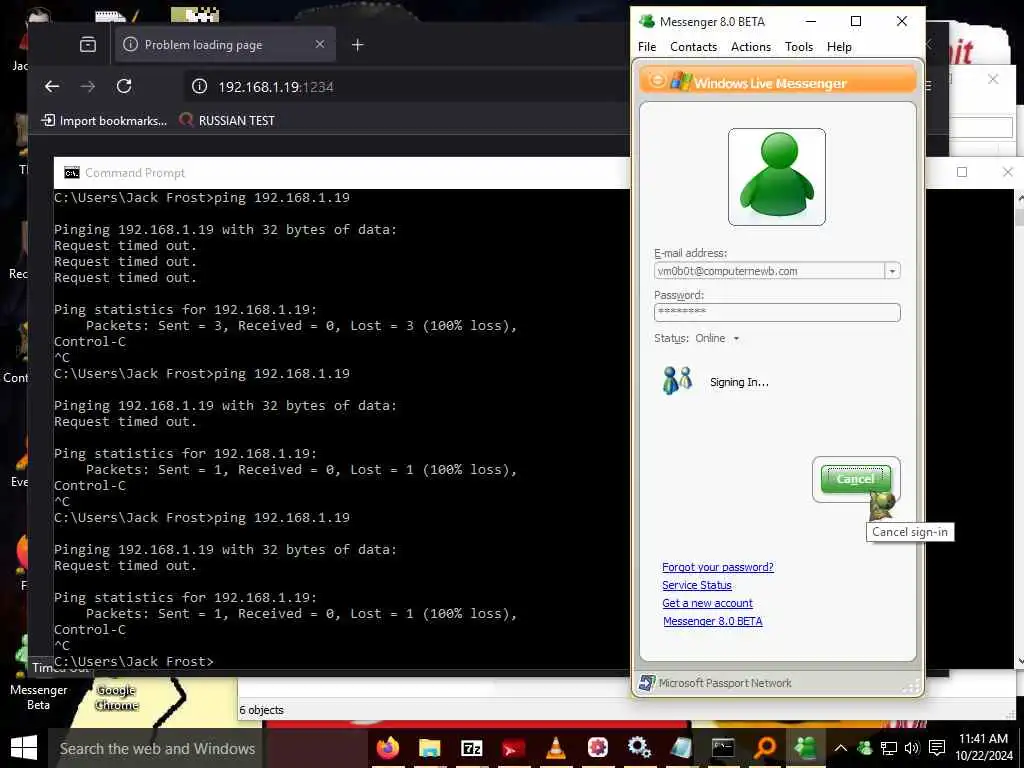The width and height of the screenshot is (1024, 768).
Task: Click the Messenger e-mail address field
Action: click(x=769, y=271)
